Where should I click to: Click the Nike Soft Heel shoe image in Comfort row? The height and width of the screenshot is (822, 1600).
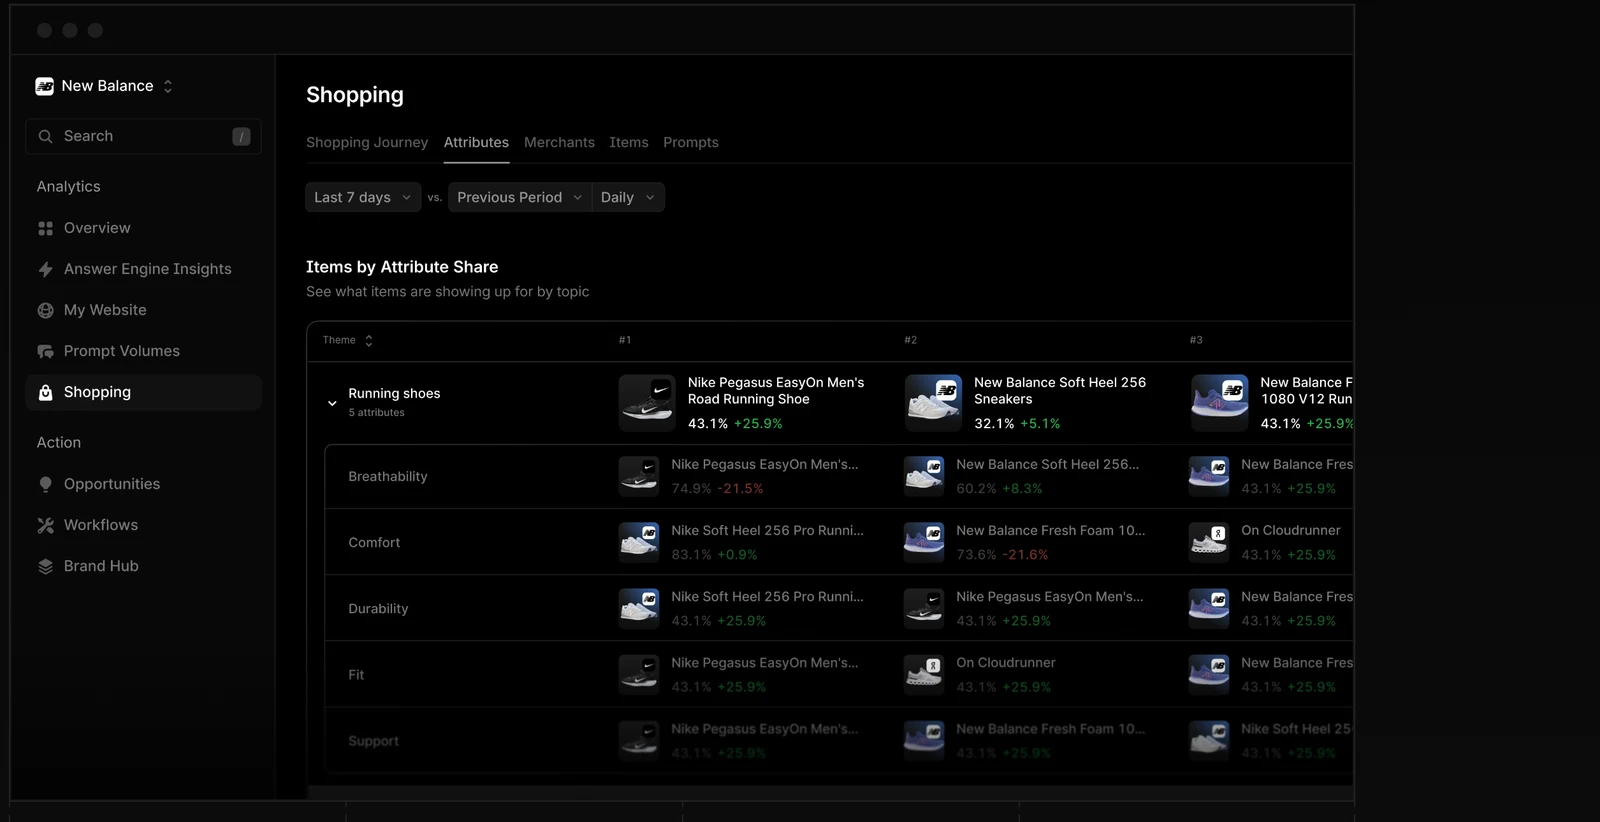[639, 542]
